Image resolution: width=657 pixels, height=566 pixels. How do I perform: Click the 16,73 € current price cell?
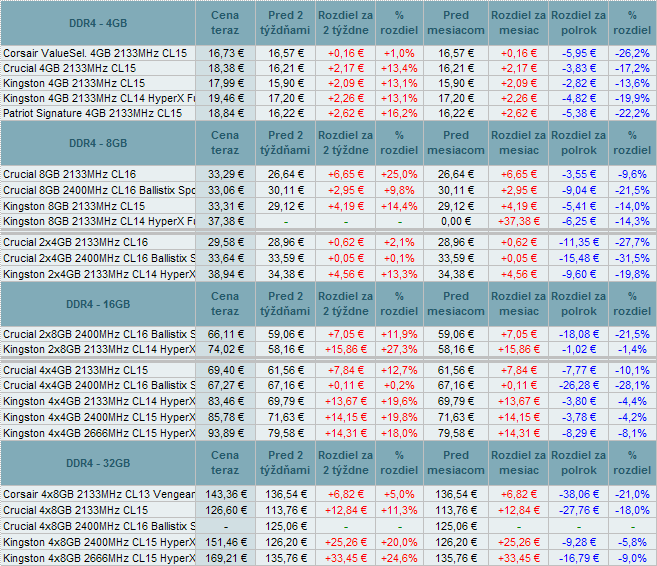tap(225, 53)
